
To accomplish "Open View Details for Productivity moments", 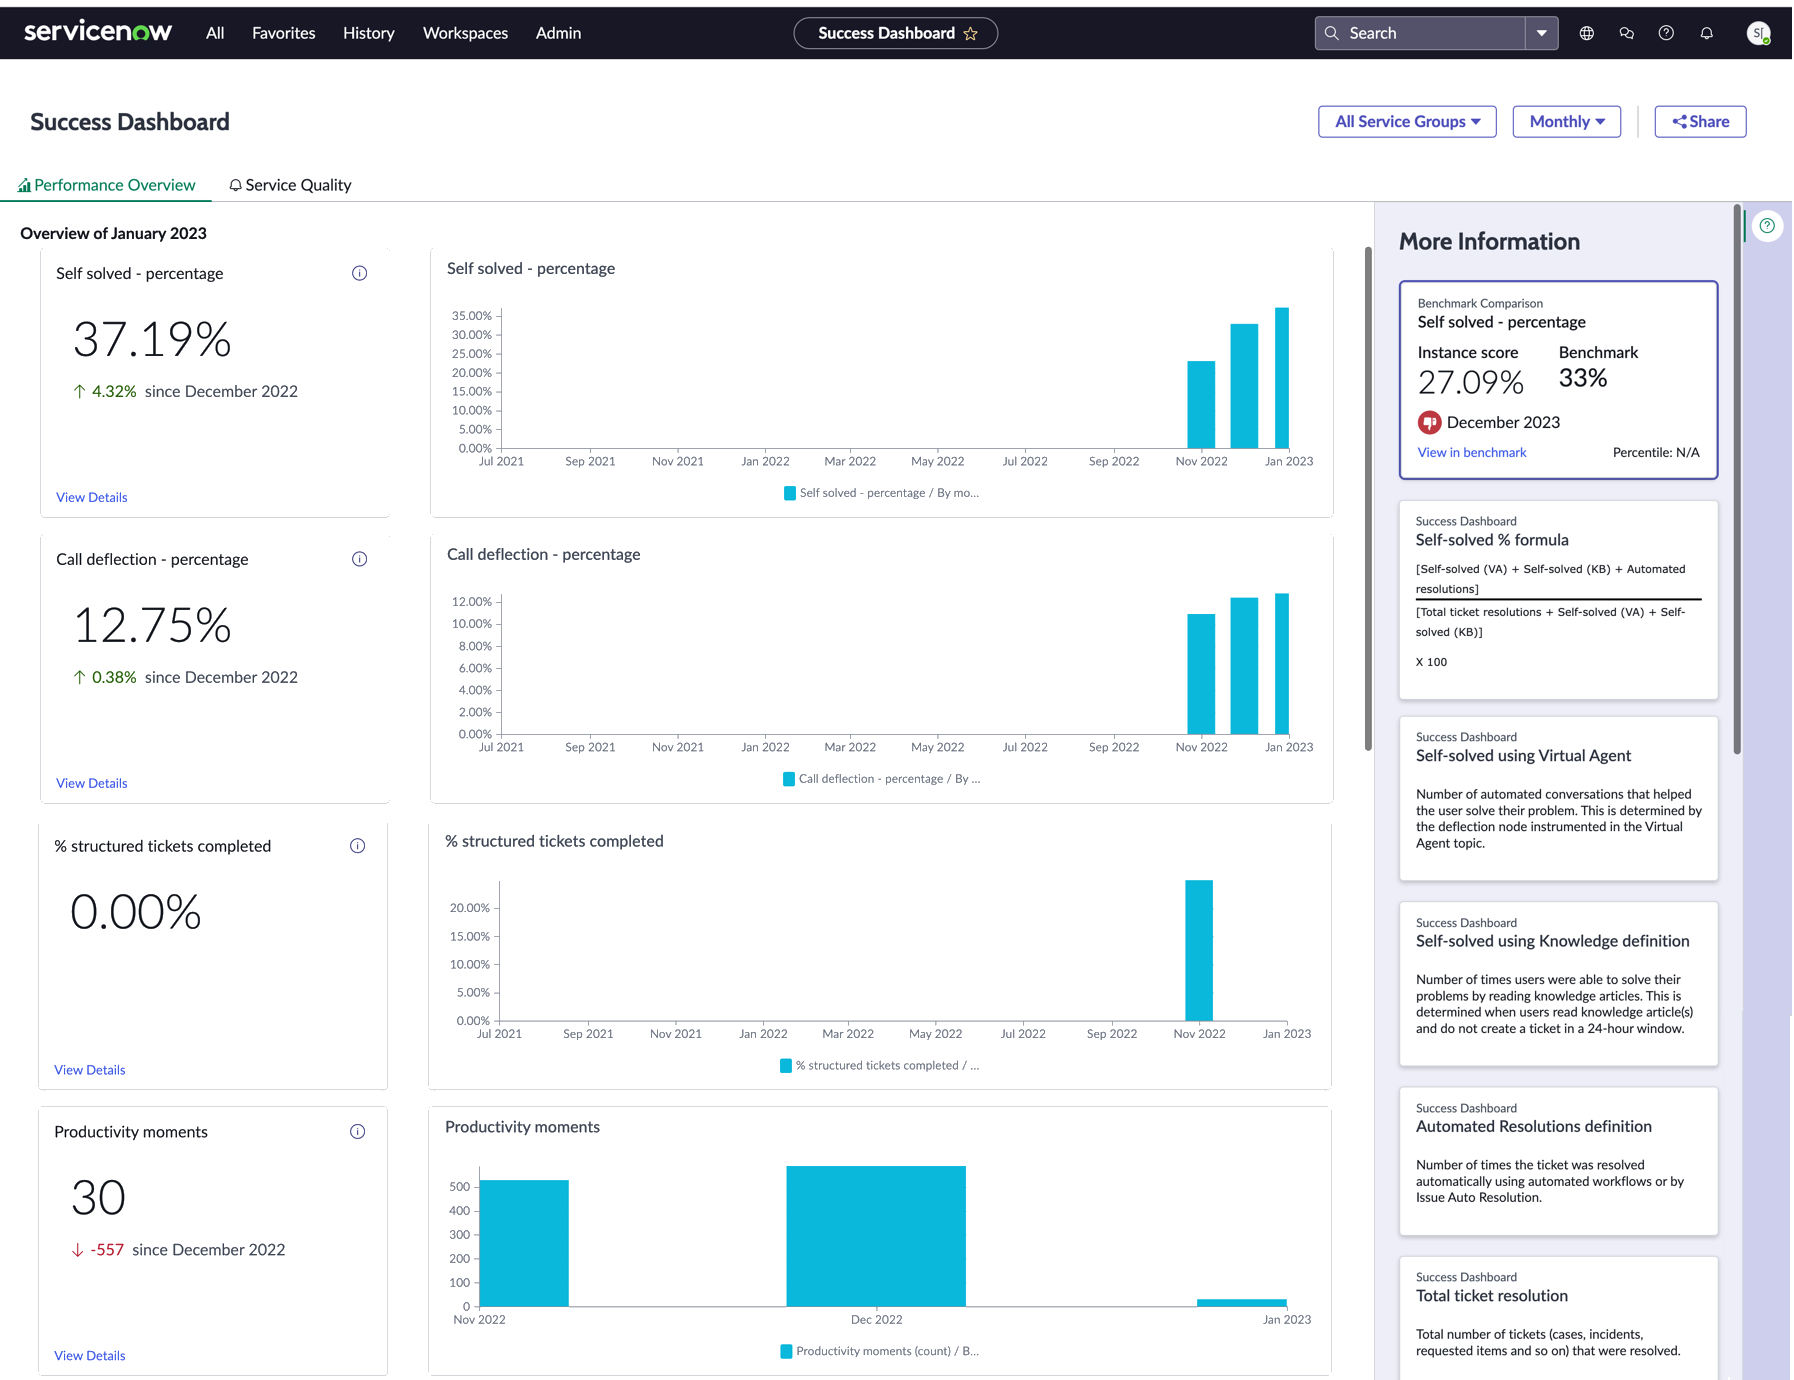I will coord(90,1356).
